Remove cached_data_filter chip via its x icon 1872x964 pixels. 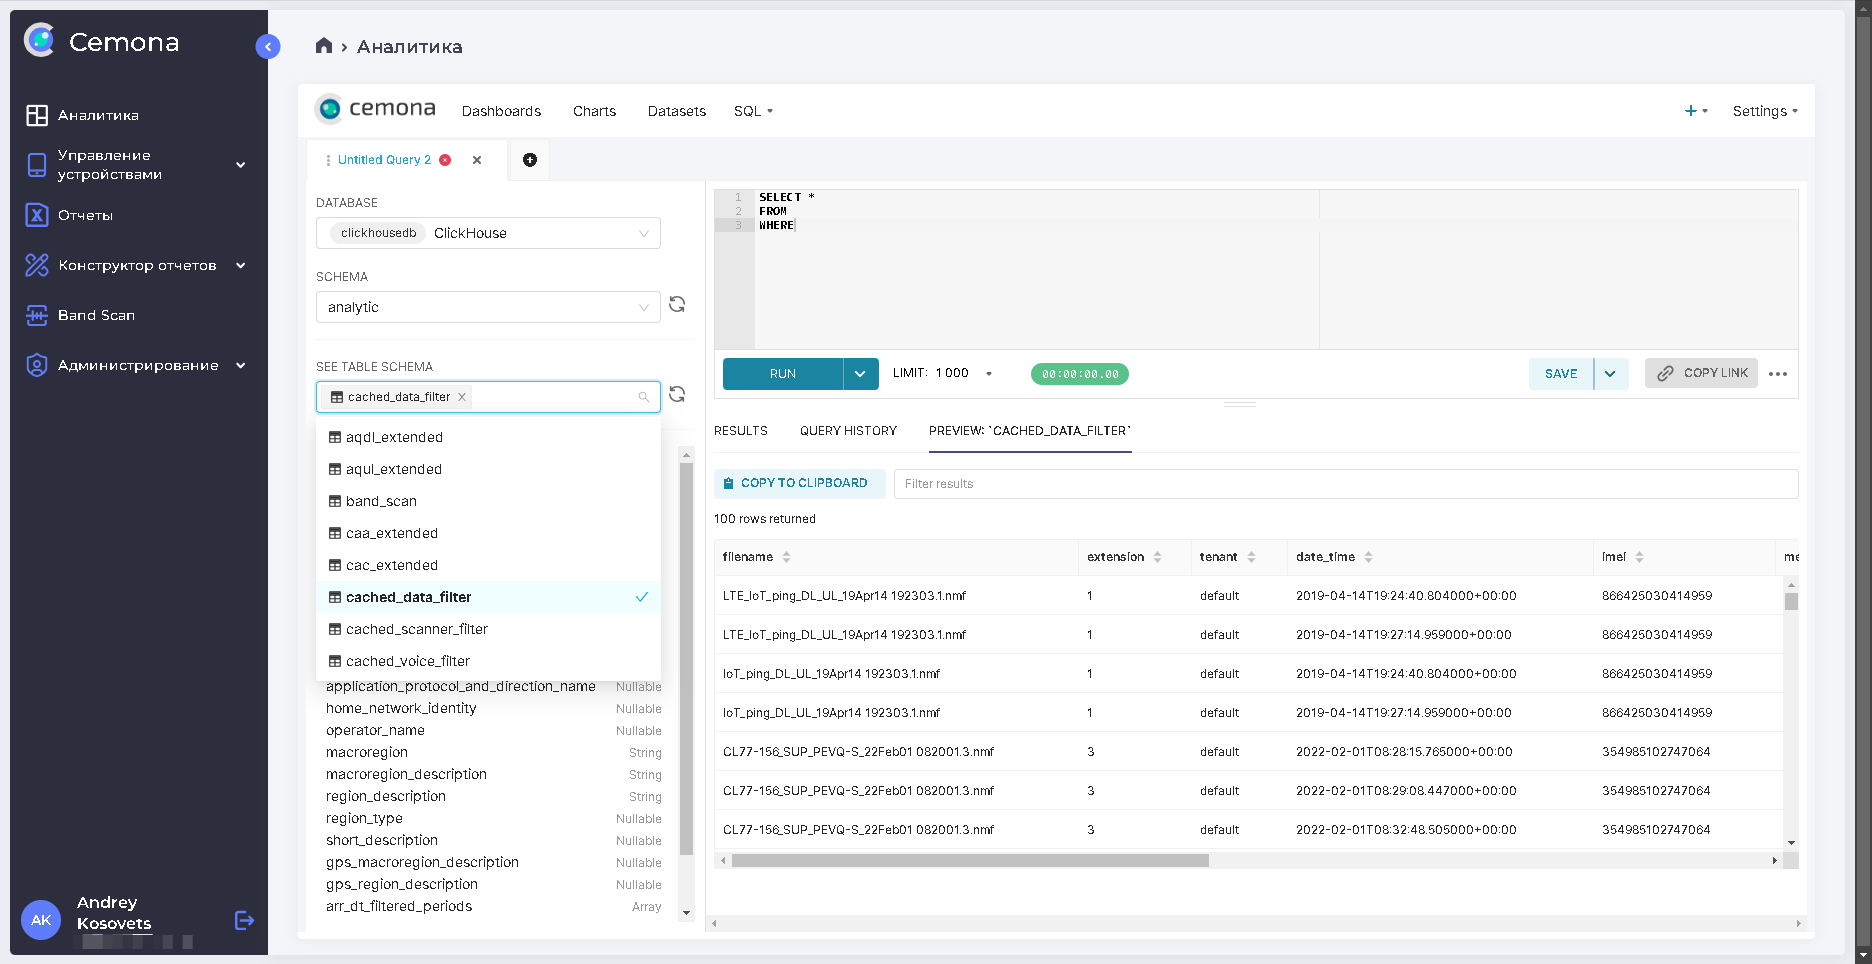[462, 396]
